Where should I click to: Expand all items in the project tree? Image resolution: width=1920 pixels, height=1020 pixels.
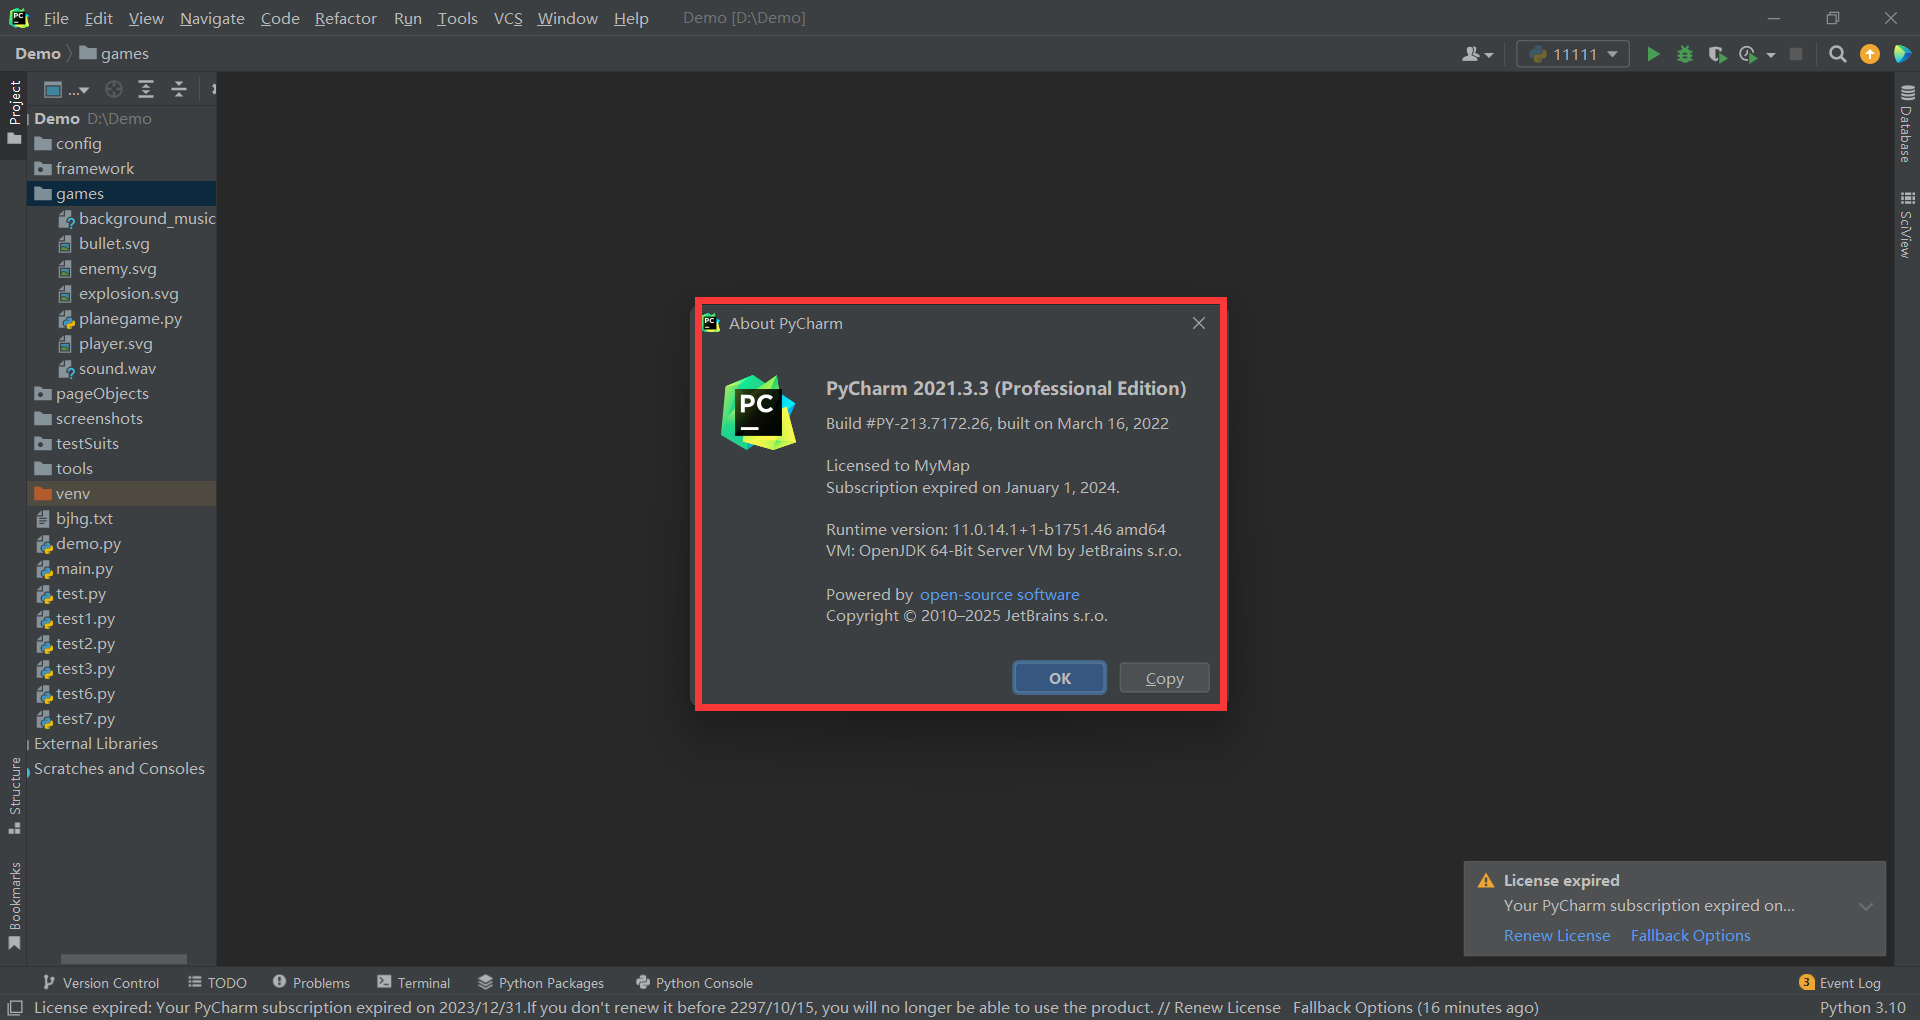[x=146, y=89]
